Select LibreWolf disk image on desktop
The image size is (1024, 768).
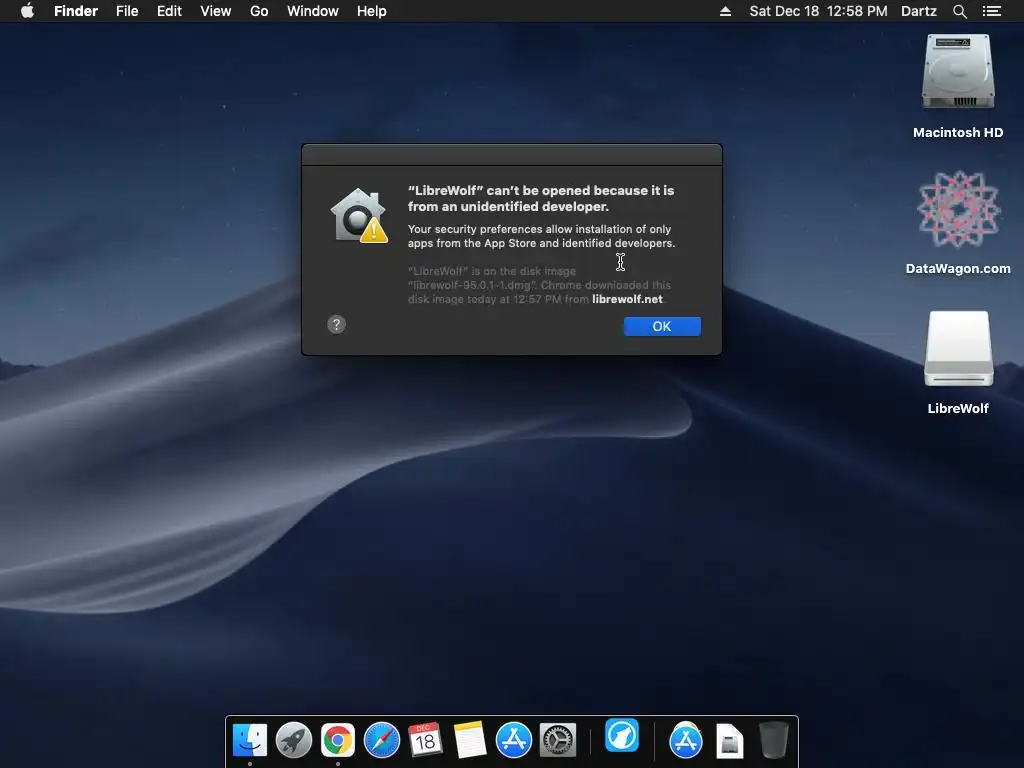pos(958,349)
